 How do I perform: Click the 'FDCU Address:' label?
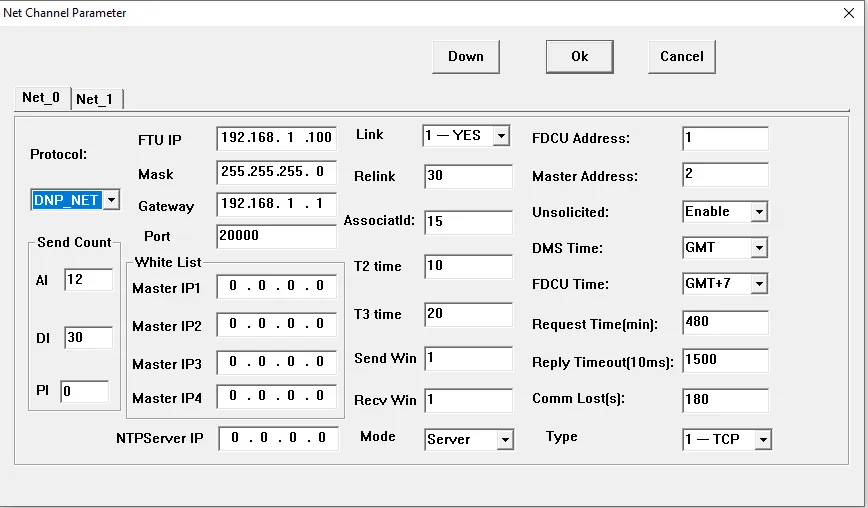click(581, 138)
